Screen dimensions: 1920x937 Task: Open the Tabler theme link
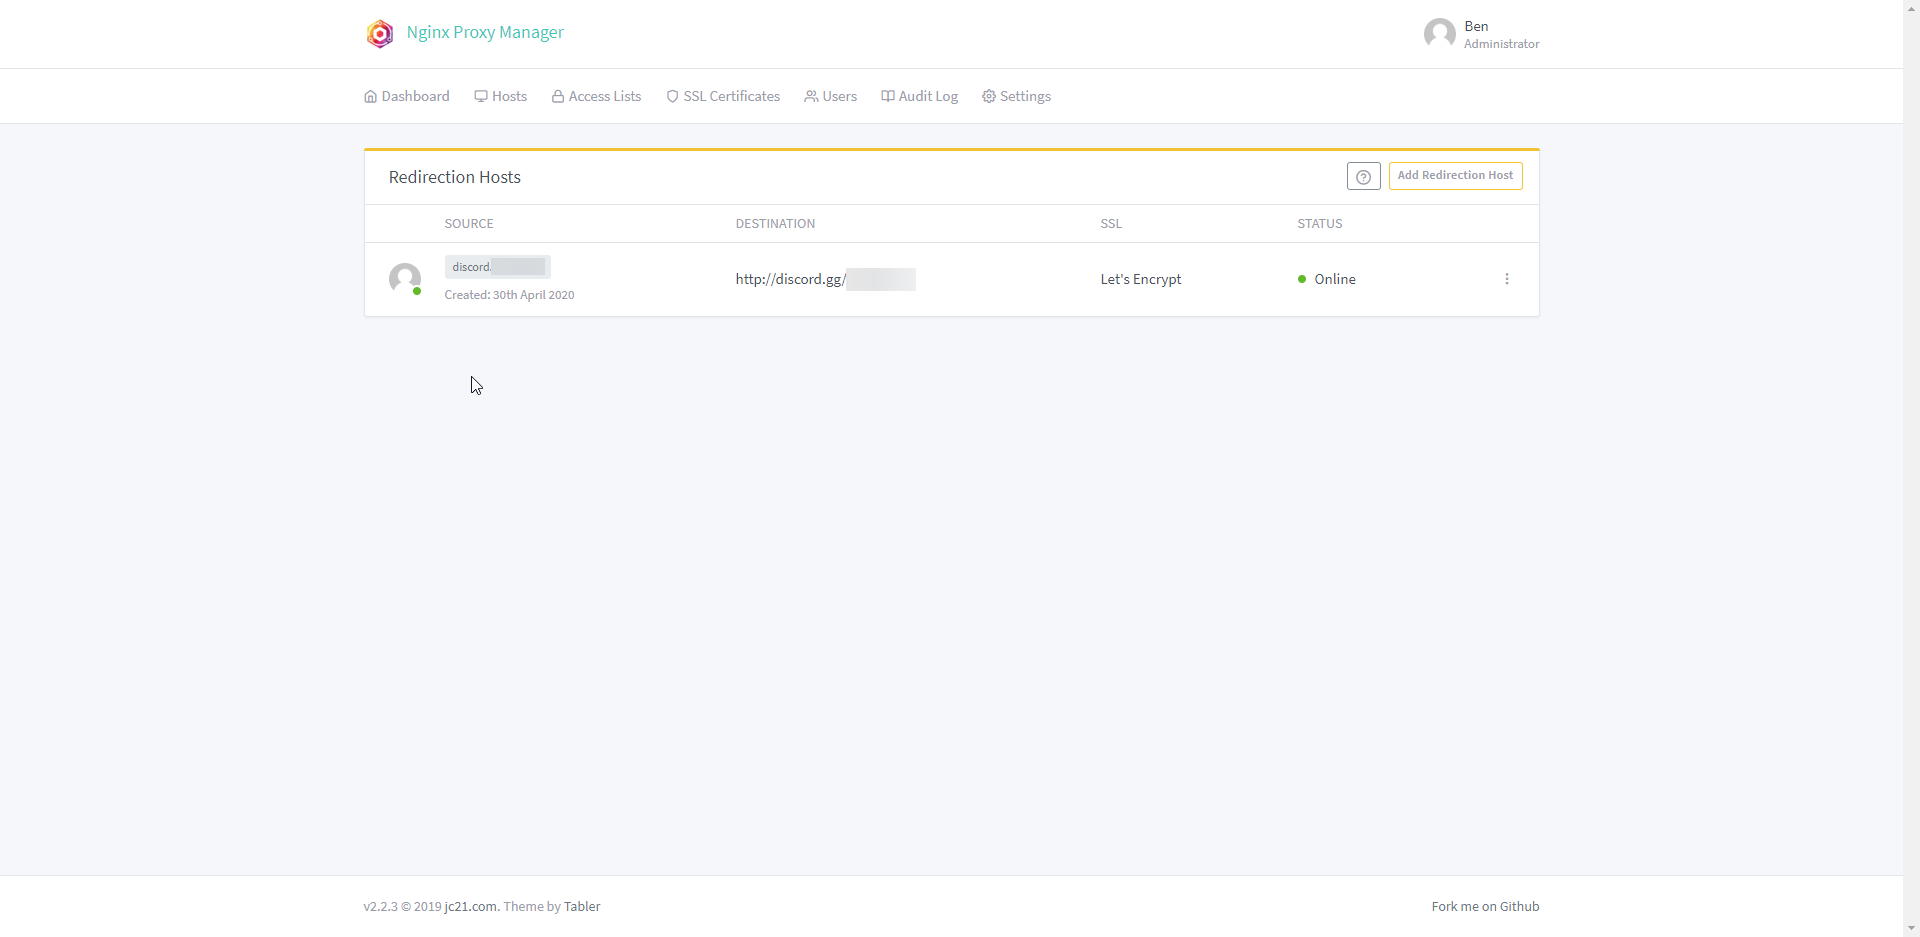point(583,906)
